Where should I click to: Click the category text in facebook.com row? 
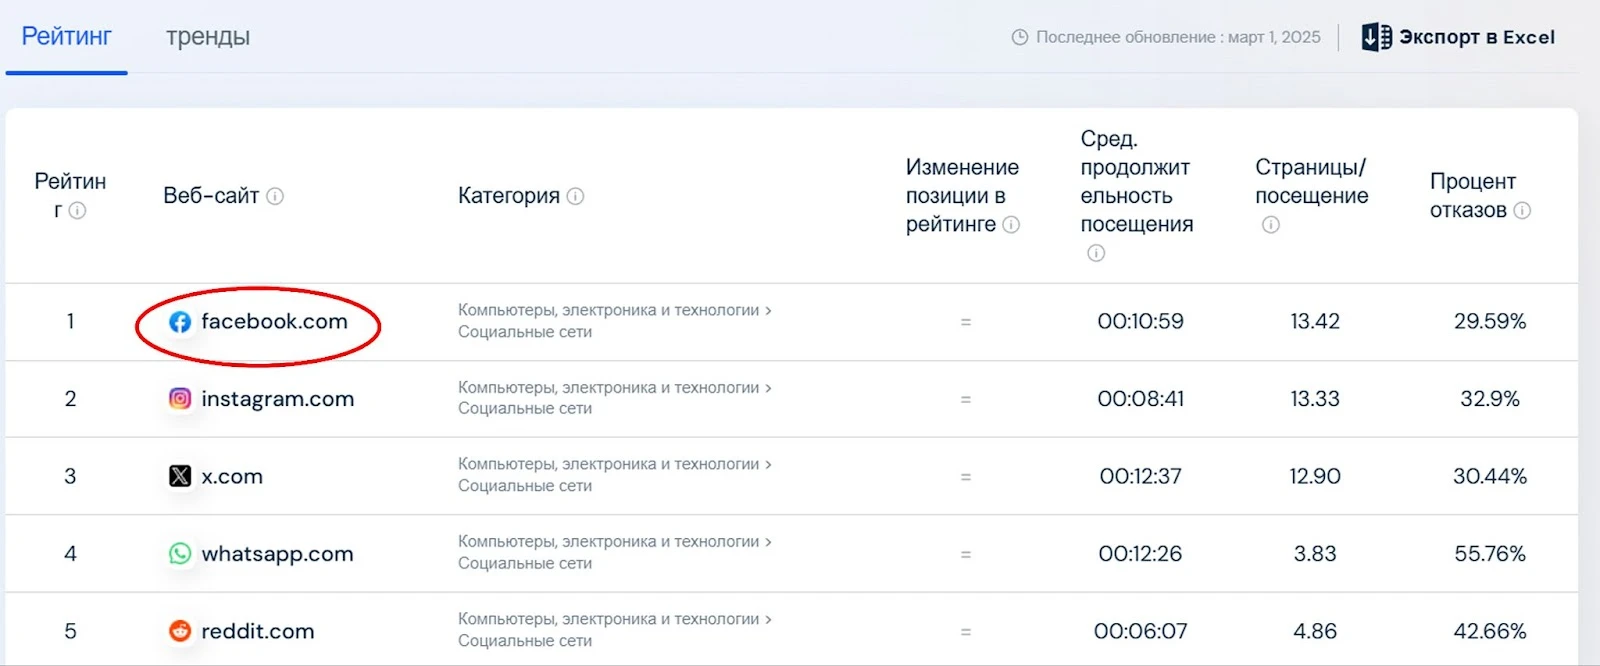click(x=614, y=321)
